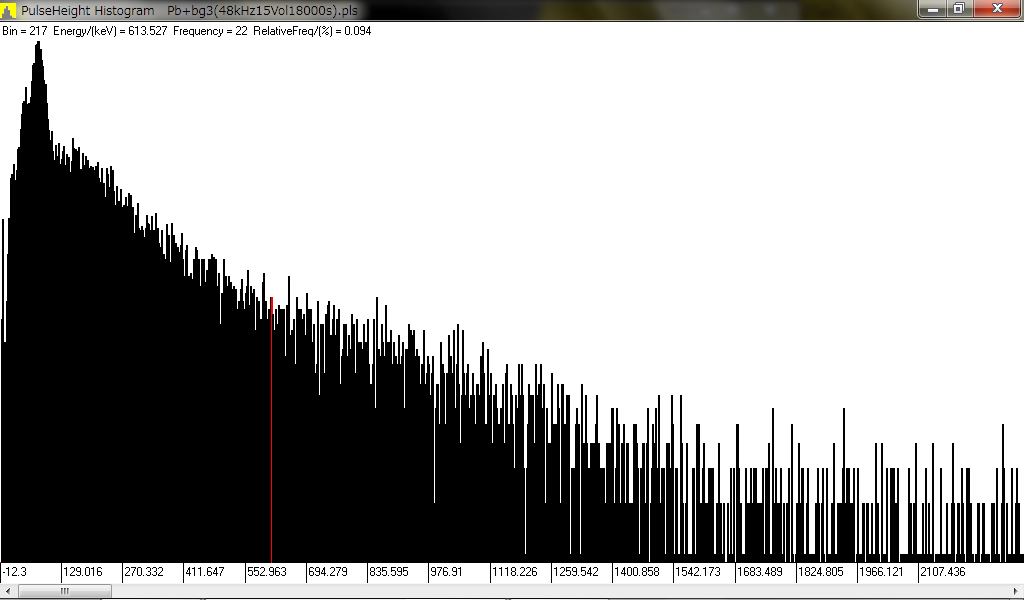The image size is (1024, 600).
Task: Minimize the PulseHeight Histogram window
Action: (x=932, y=9)
